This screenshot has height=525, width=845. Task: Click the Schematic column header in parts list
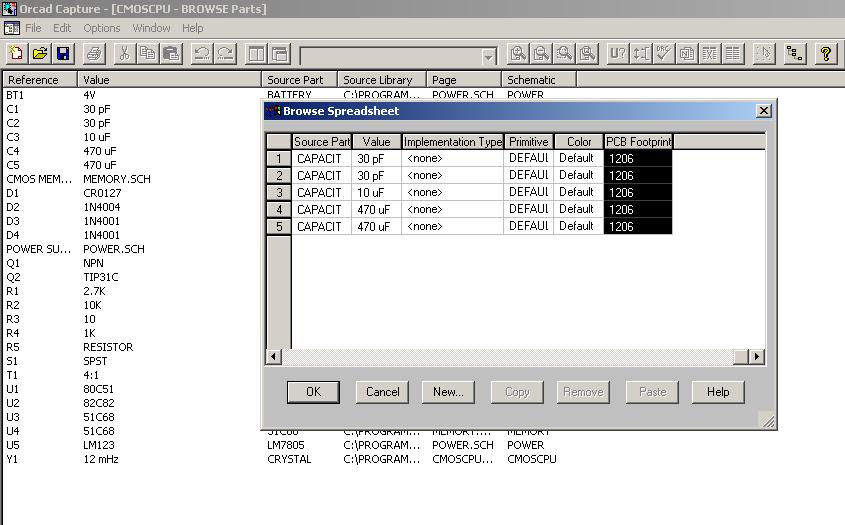click(x=538, y=80)
